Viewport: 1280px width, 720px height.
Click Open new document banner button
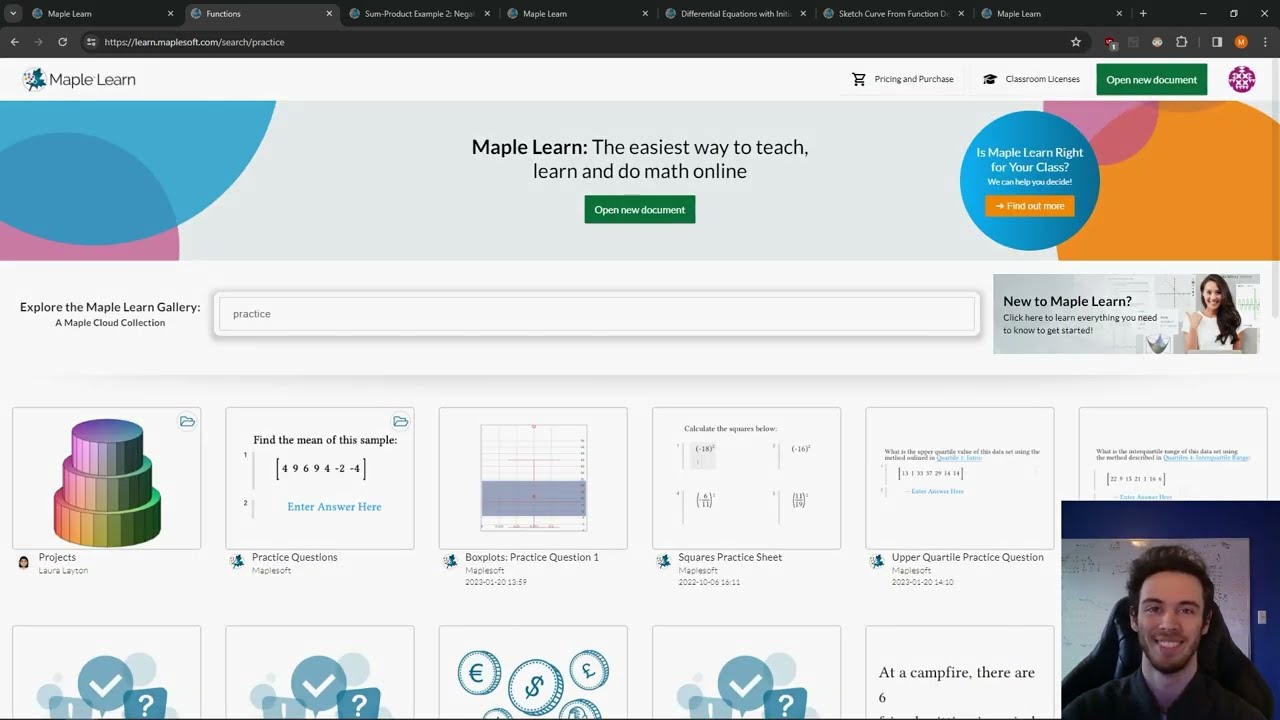(x=640, y=210)
